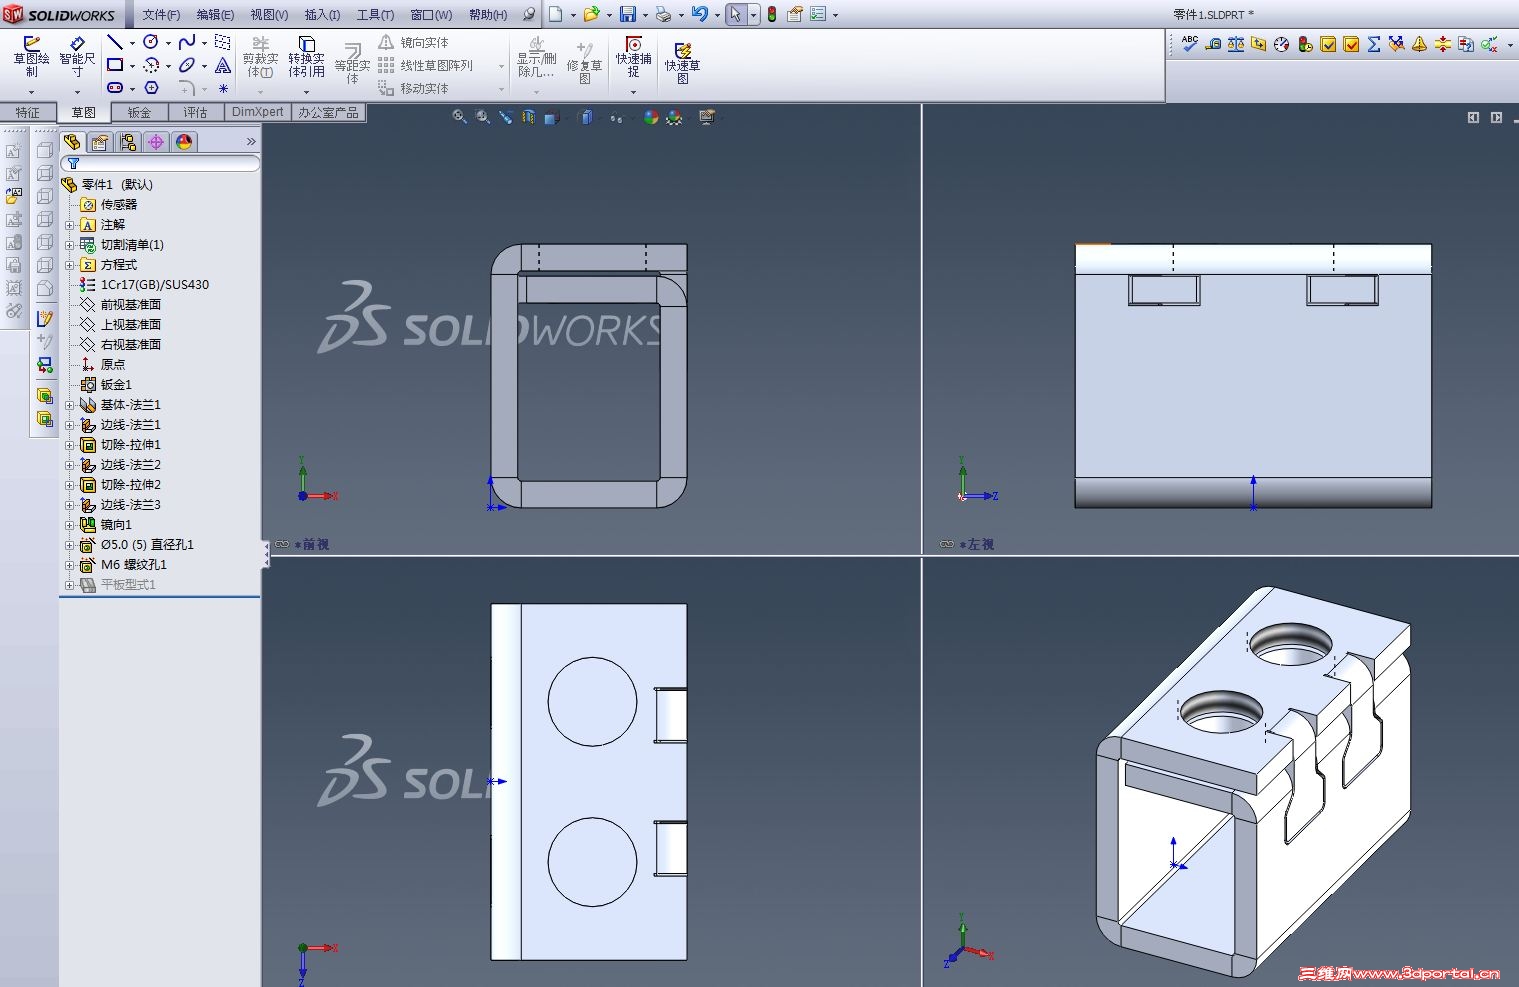Expand the 方程式 tree node
The height and width of the screenshot is (987, 1519).
[70, 265]
